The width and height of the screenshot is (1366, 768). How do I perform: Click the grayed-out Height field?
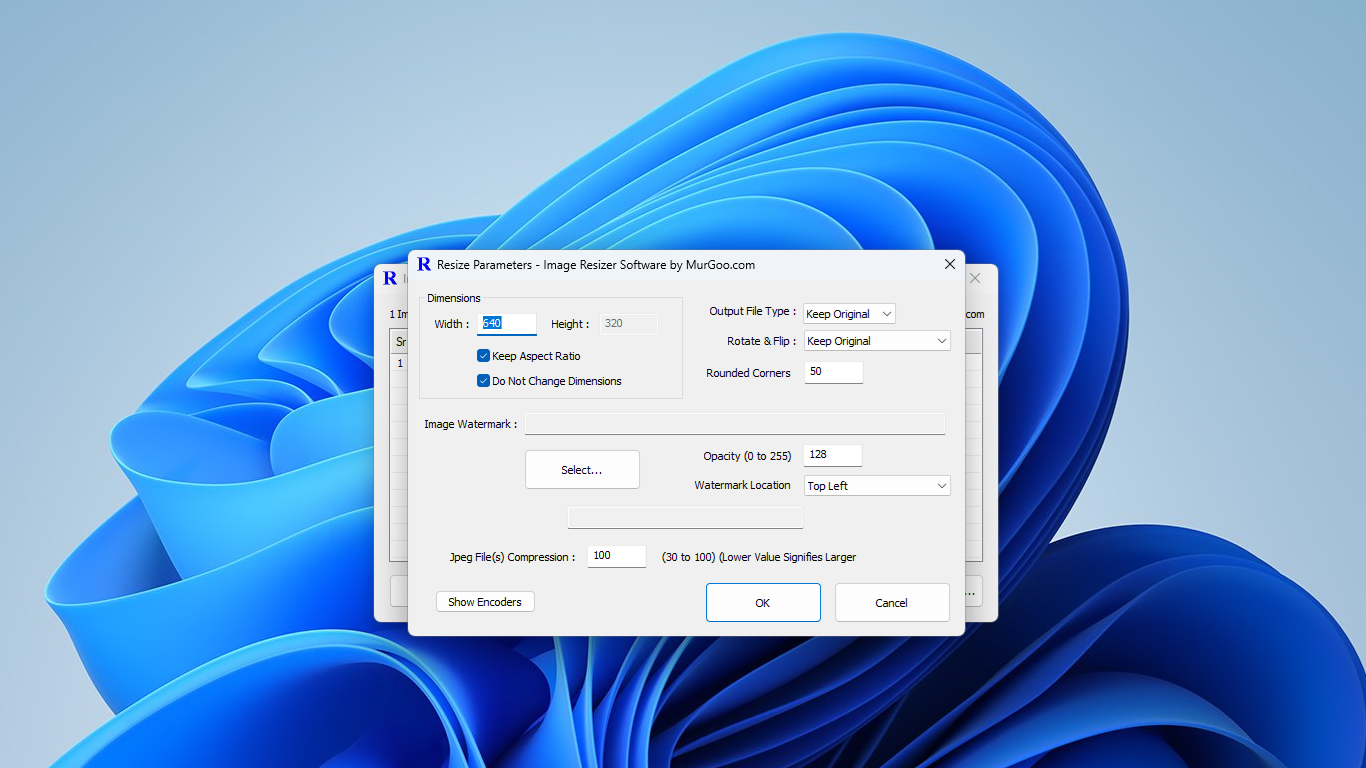point(628,323)
